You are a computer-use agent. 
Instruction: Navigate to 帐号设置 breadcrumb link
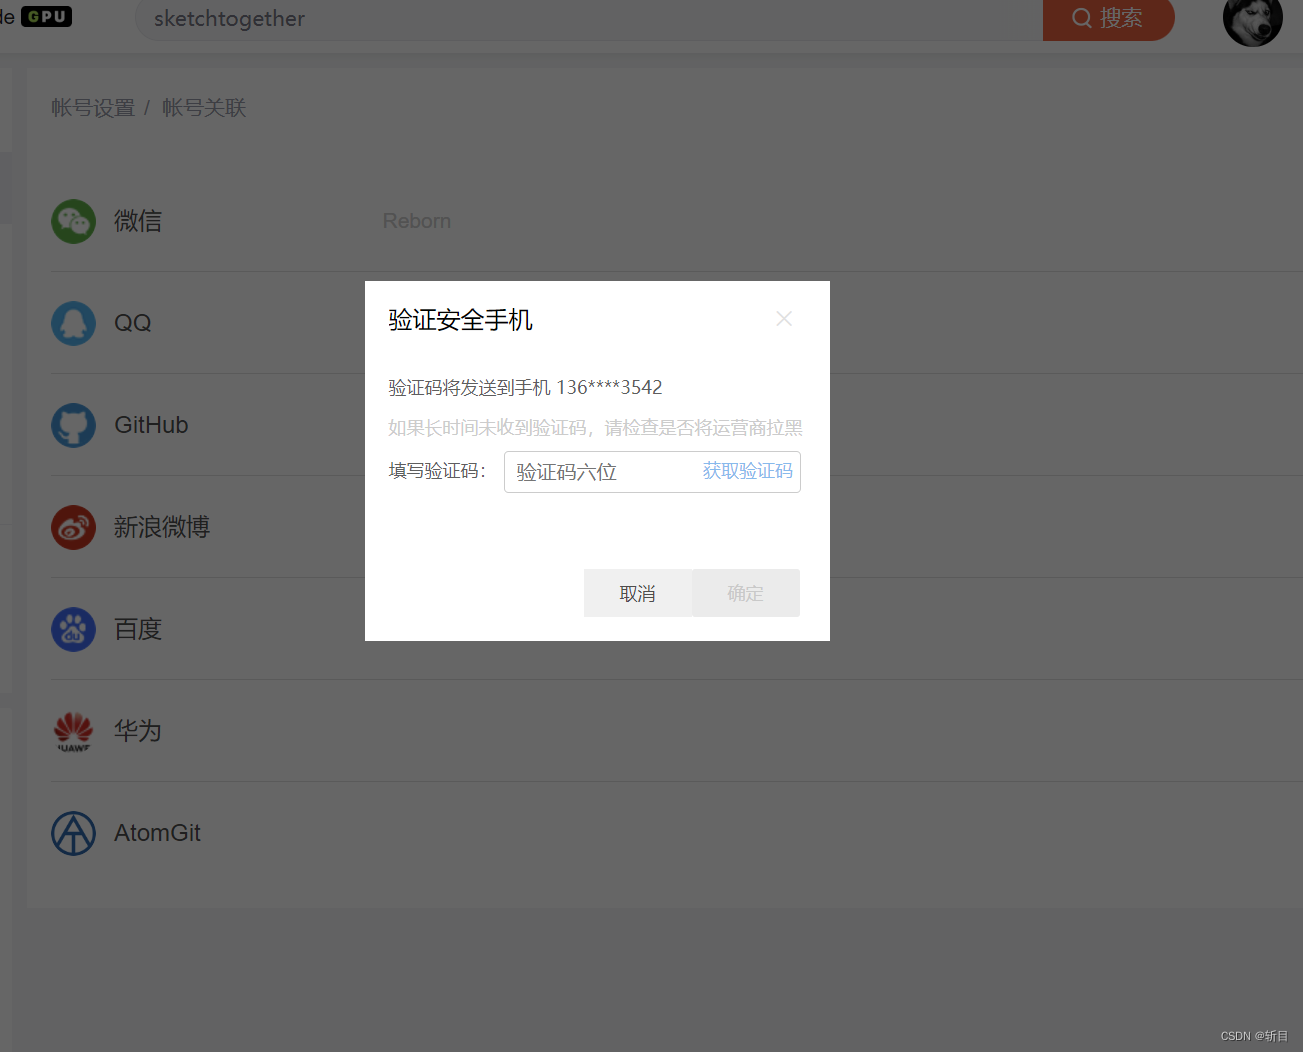[x=92, y=107]
